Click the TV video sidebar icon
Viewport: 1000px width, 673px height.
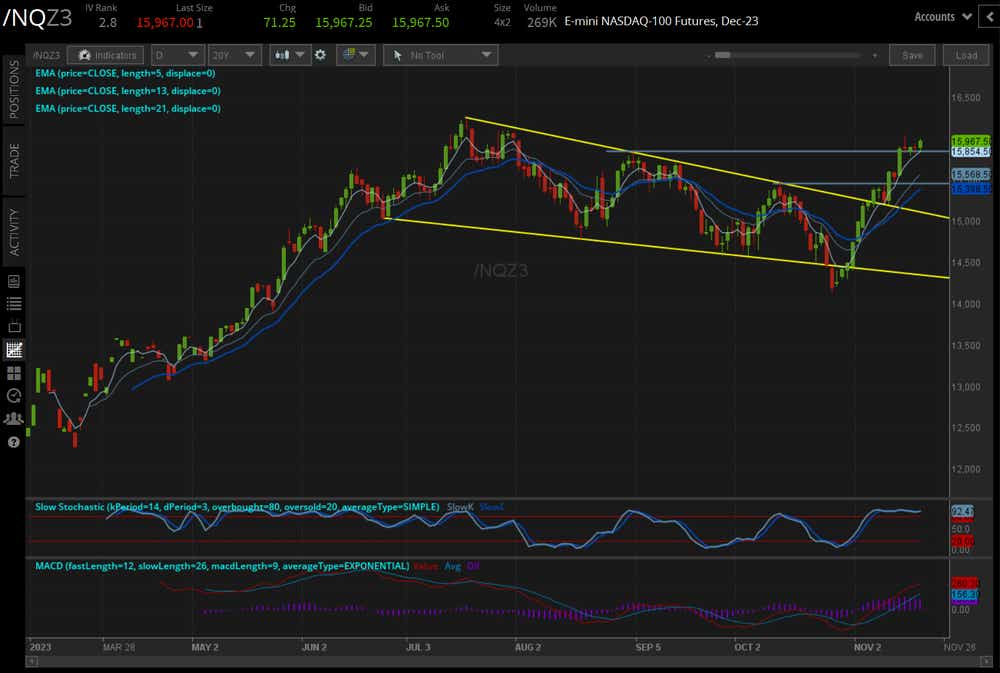coord(13,327)
